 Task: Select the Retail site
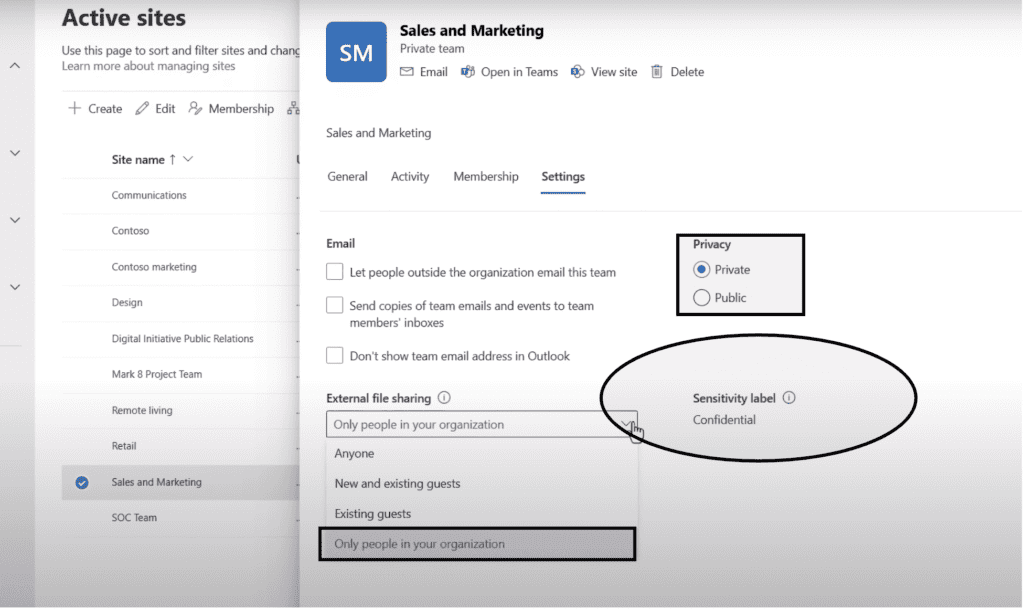[124, 446]
